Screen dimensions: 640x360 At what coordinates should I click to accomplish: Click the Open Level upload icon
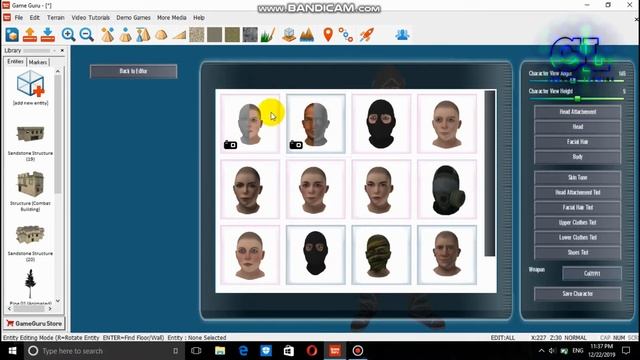(x=30, y=35)
